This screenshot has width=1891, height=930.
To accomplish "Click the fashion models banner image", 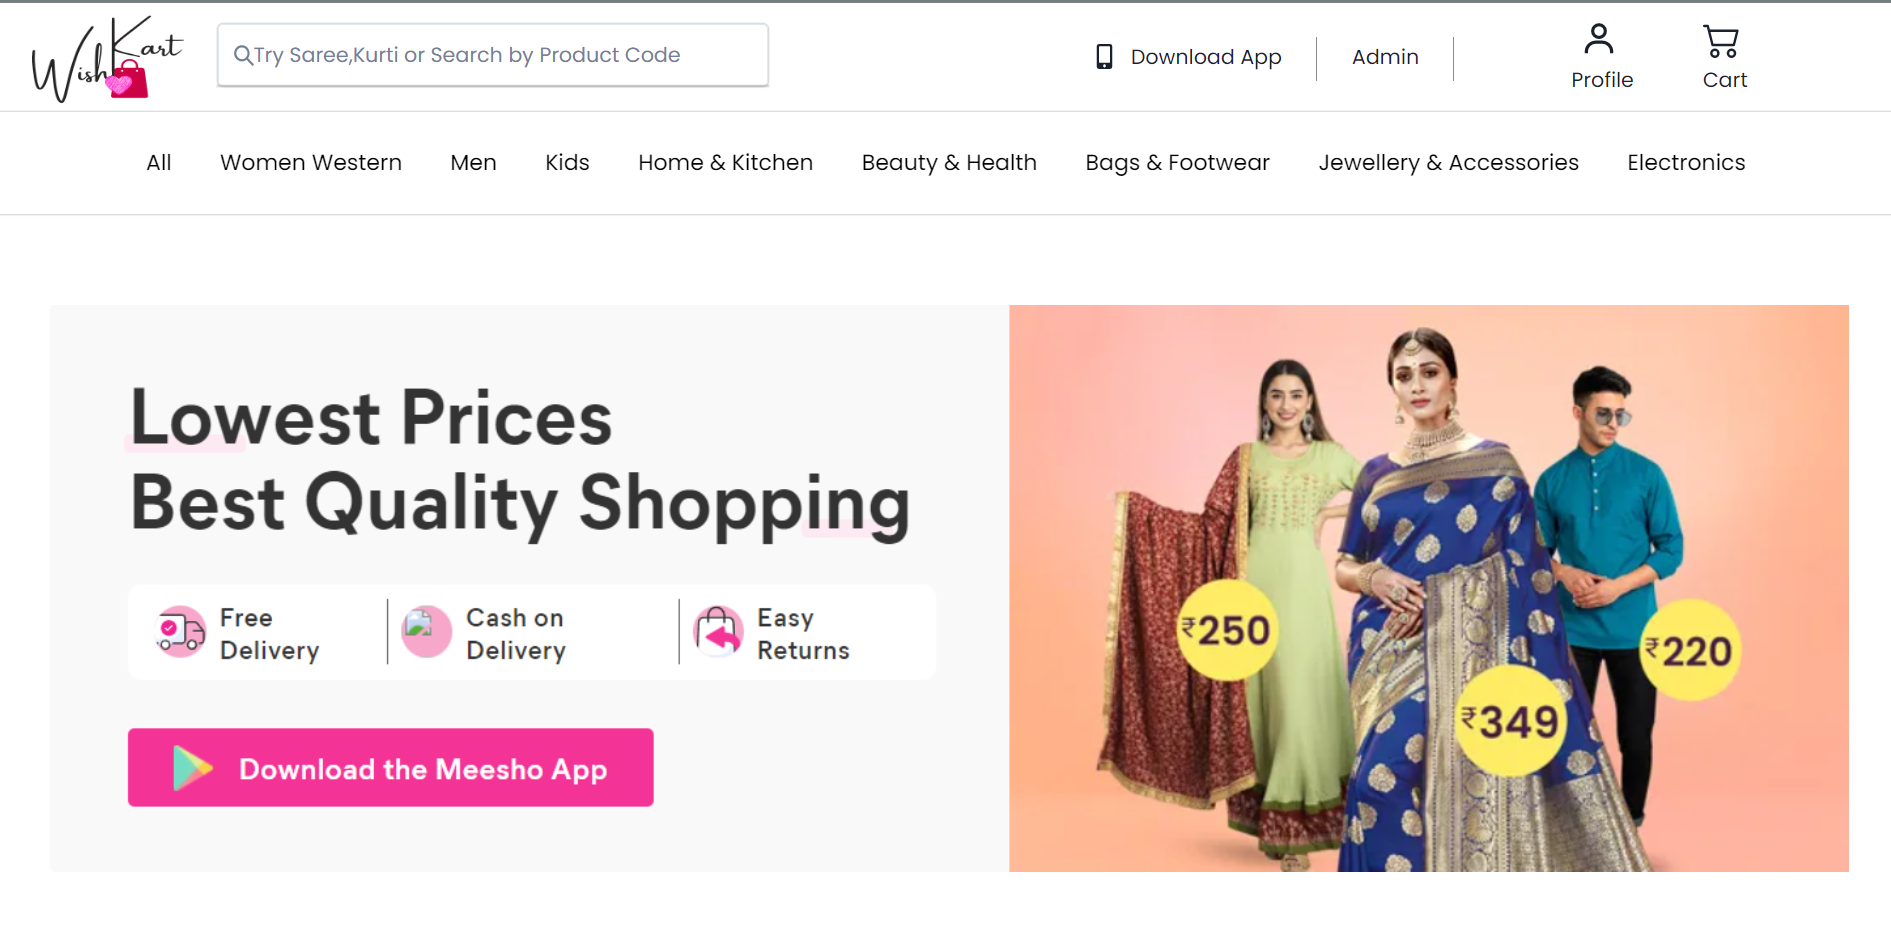I will (1428, 588).
